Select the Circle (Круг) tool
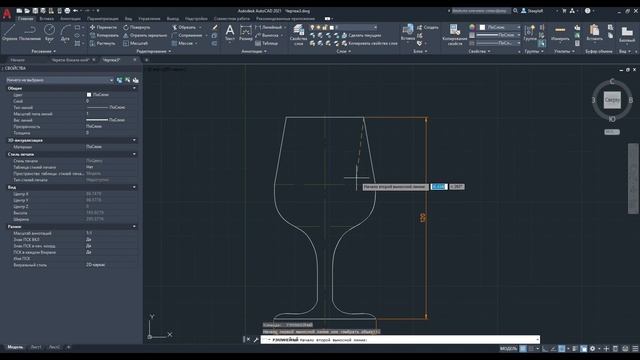 (x=49, y=33)
